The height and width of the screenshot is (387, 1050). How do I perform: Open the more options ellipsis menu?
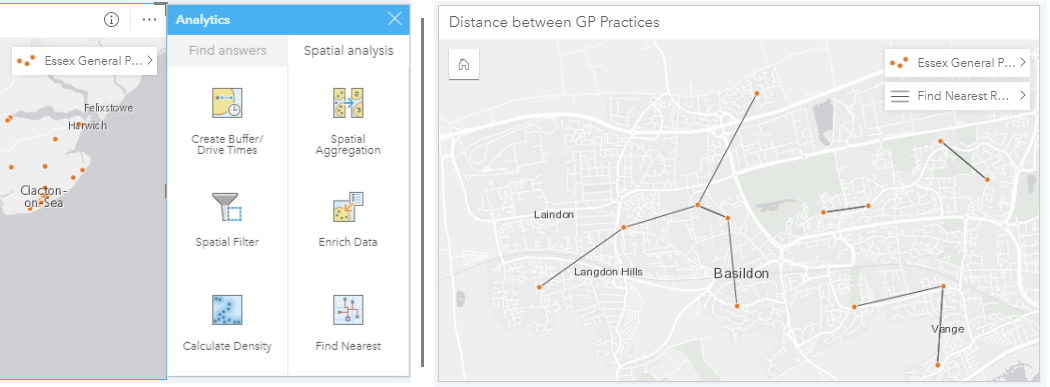click(149, 19)
